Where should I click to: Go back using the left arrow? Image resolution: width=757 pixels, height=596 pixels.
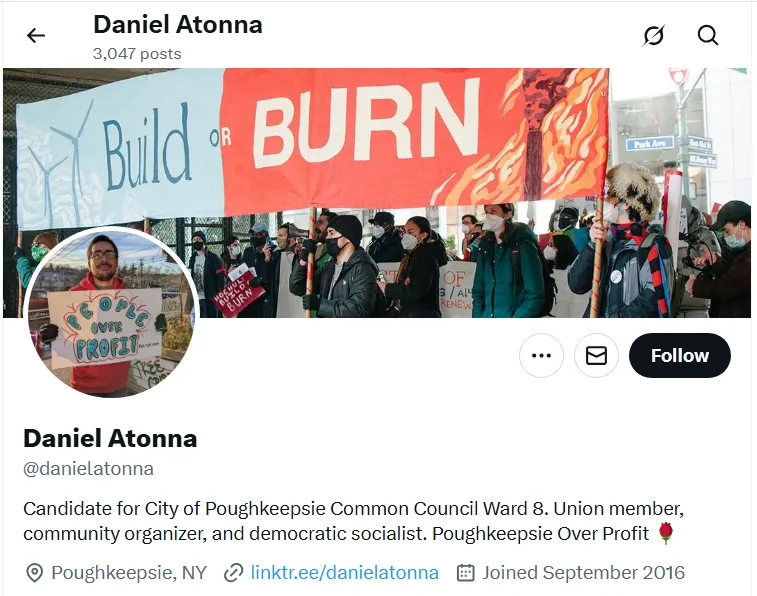coord(36,35)
